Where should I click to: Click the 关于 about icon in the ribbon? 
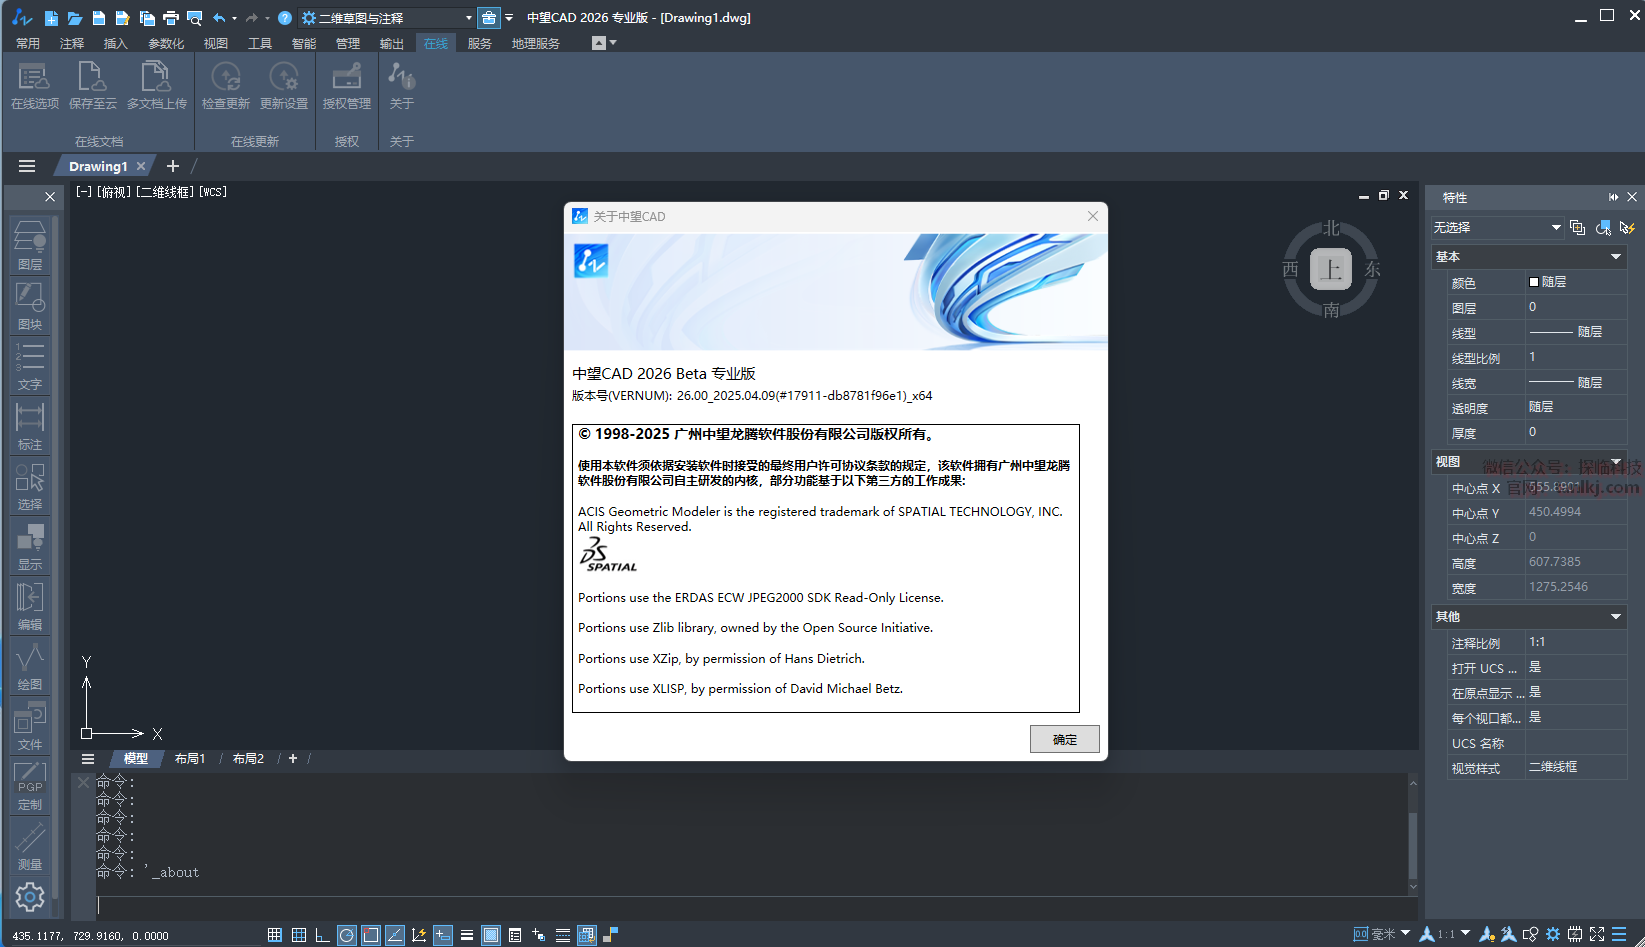[402, 85]
